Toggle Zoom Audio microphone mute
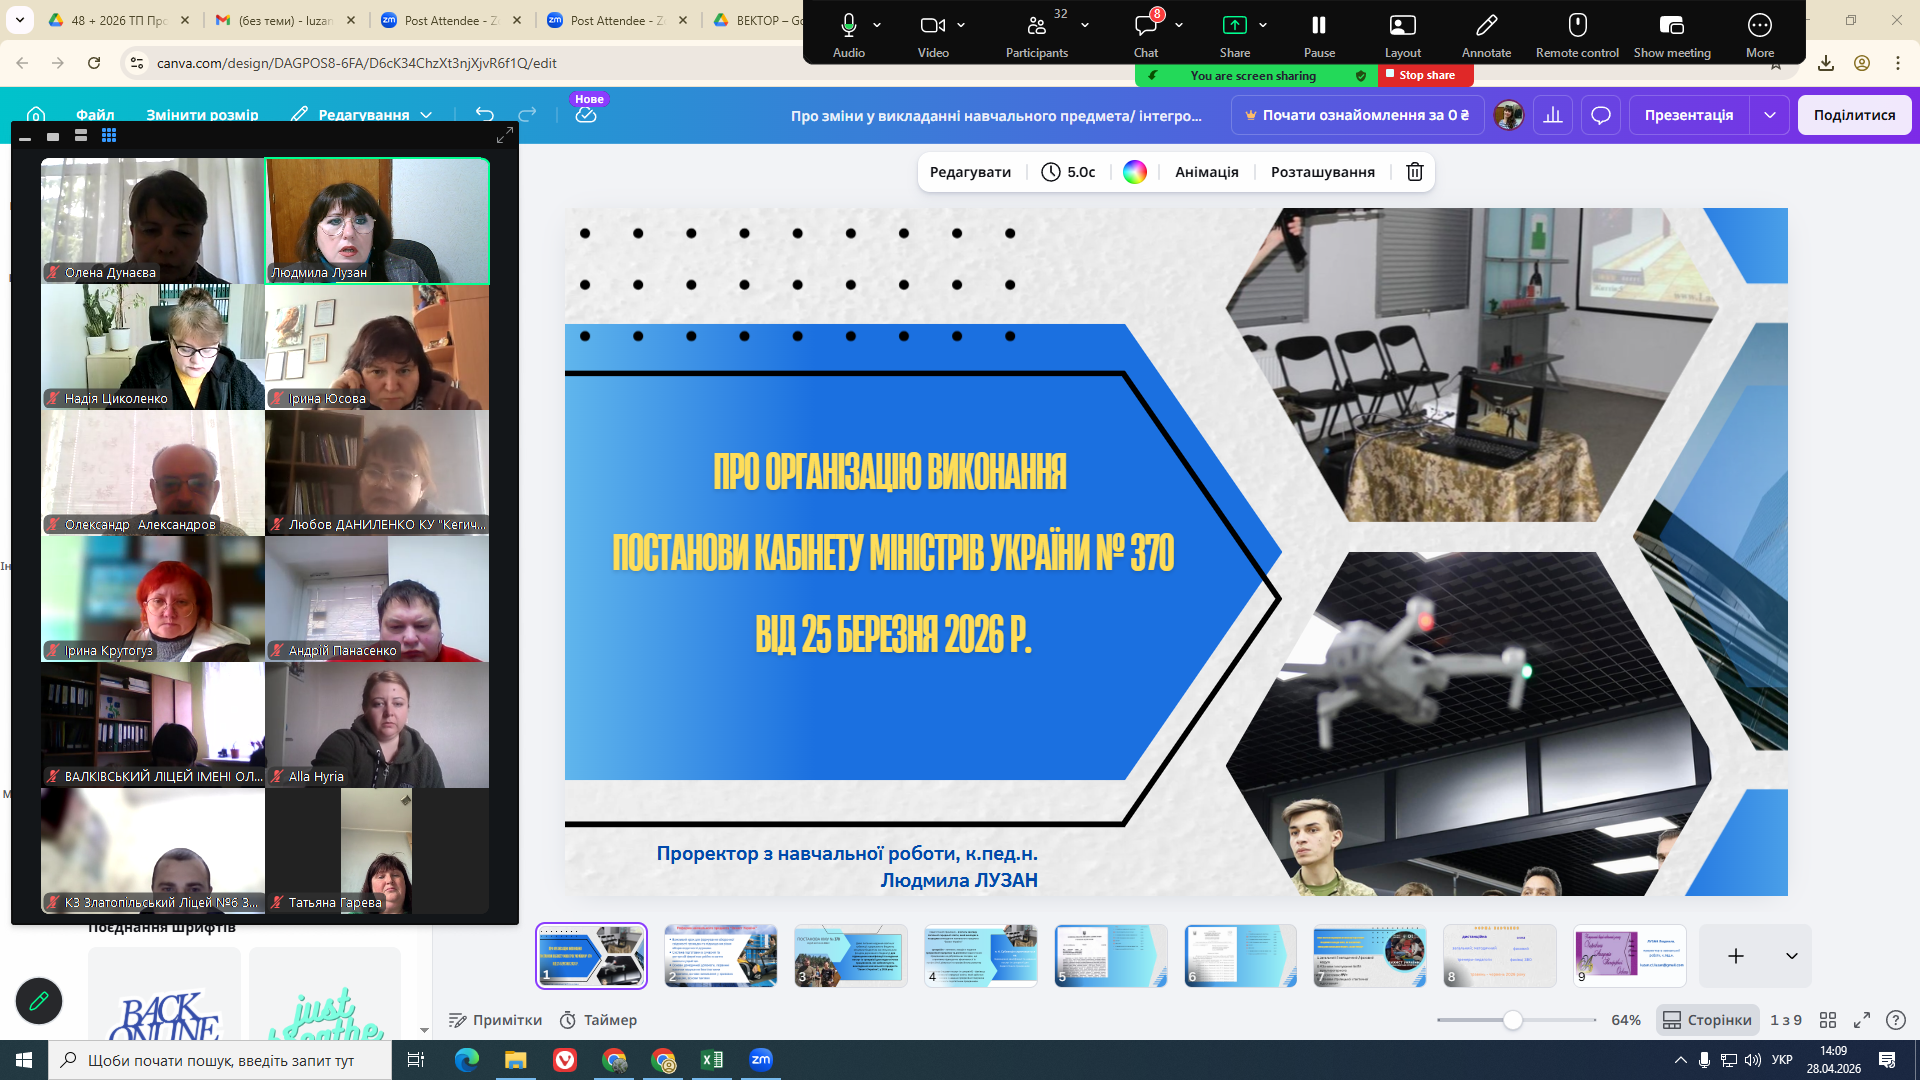 pyautogui.click(x=848, y=27)
